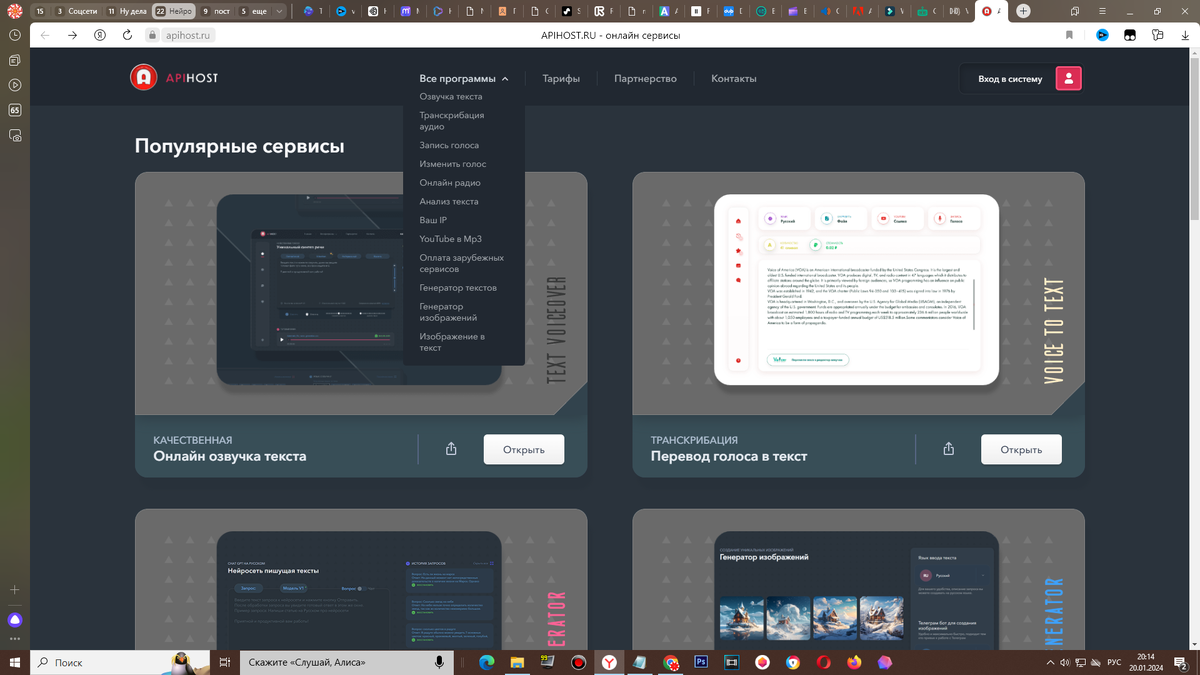Launch Yandex Browser from the taskbar
Image resolution: width=1200 pixels, height=675 pixels.
point(609,662)
